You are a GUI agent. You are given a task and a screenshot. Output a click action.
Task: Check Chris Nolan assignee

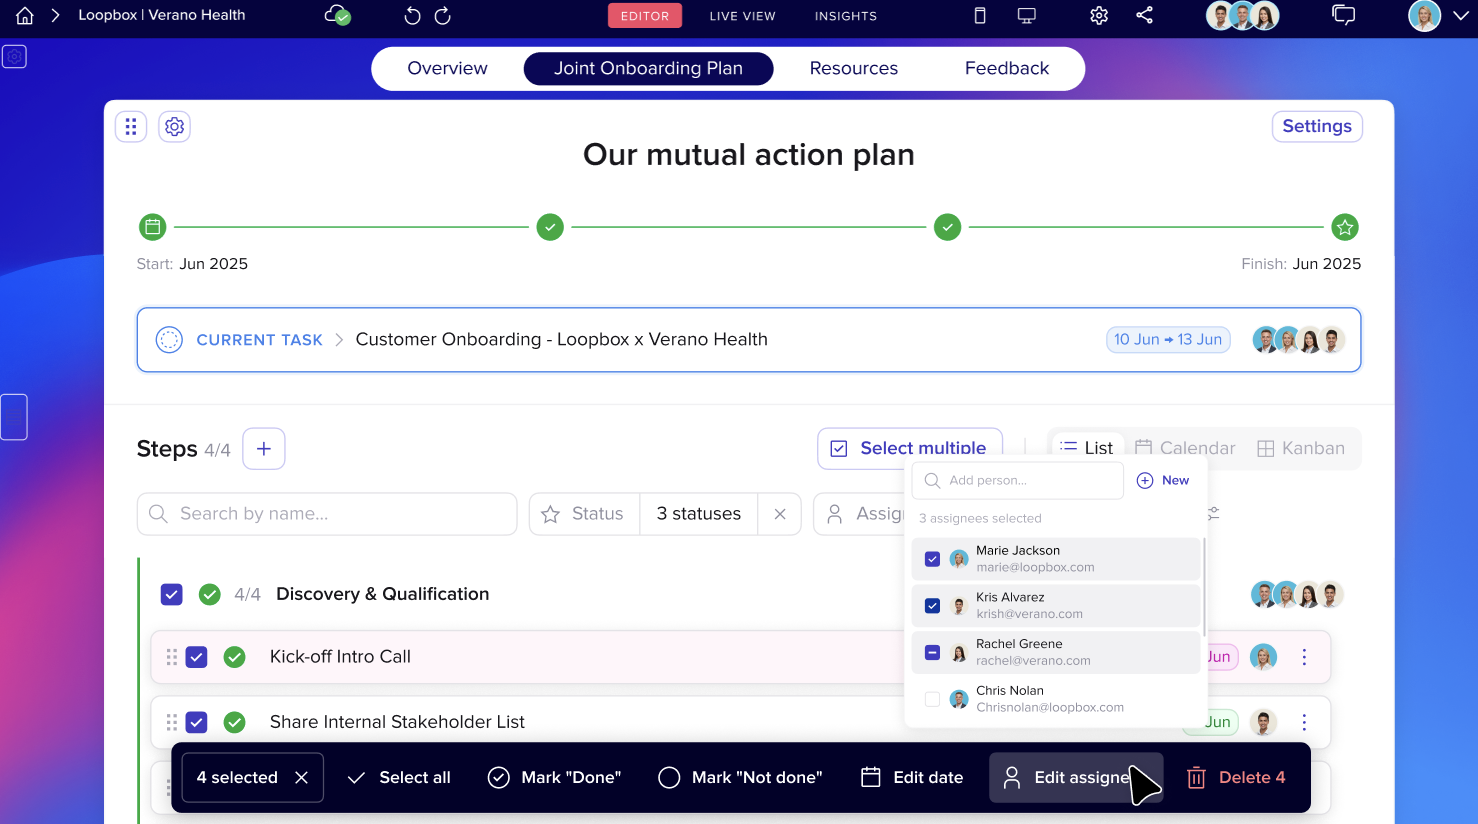point(932,699)
